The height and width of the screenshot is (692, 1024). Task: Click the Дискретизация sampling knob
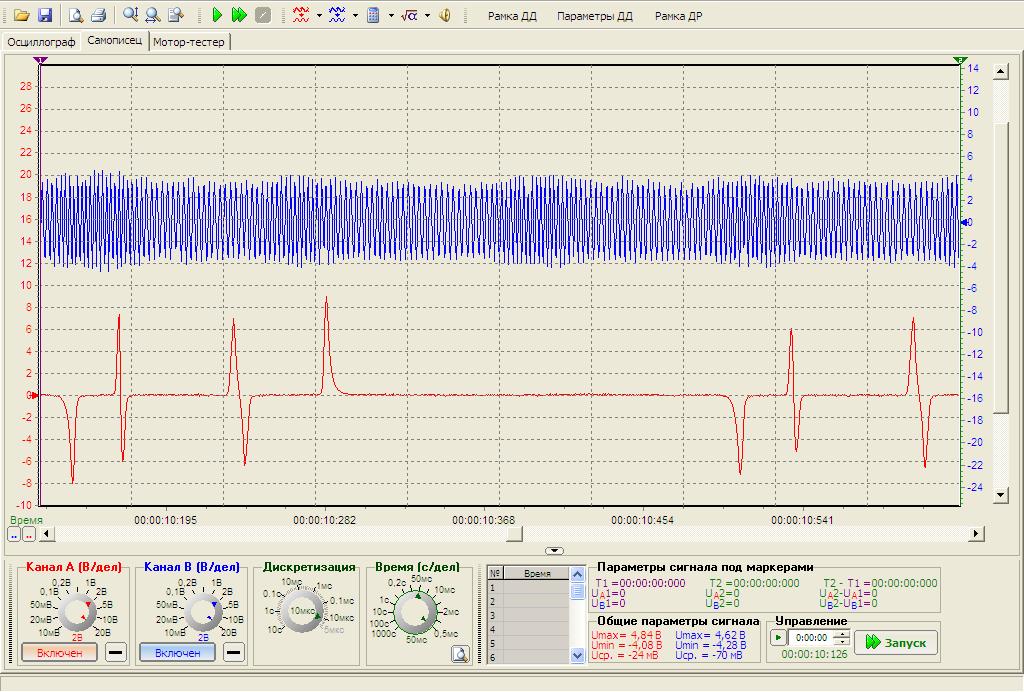pos(302,611)
